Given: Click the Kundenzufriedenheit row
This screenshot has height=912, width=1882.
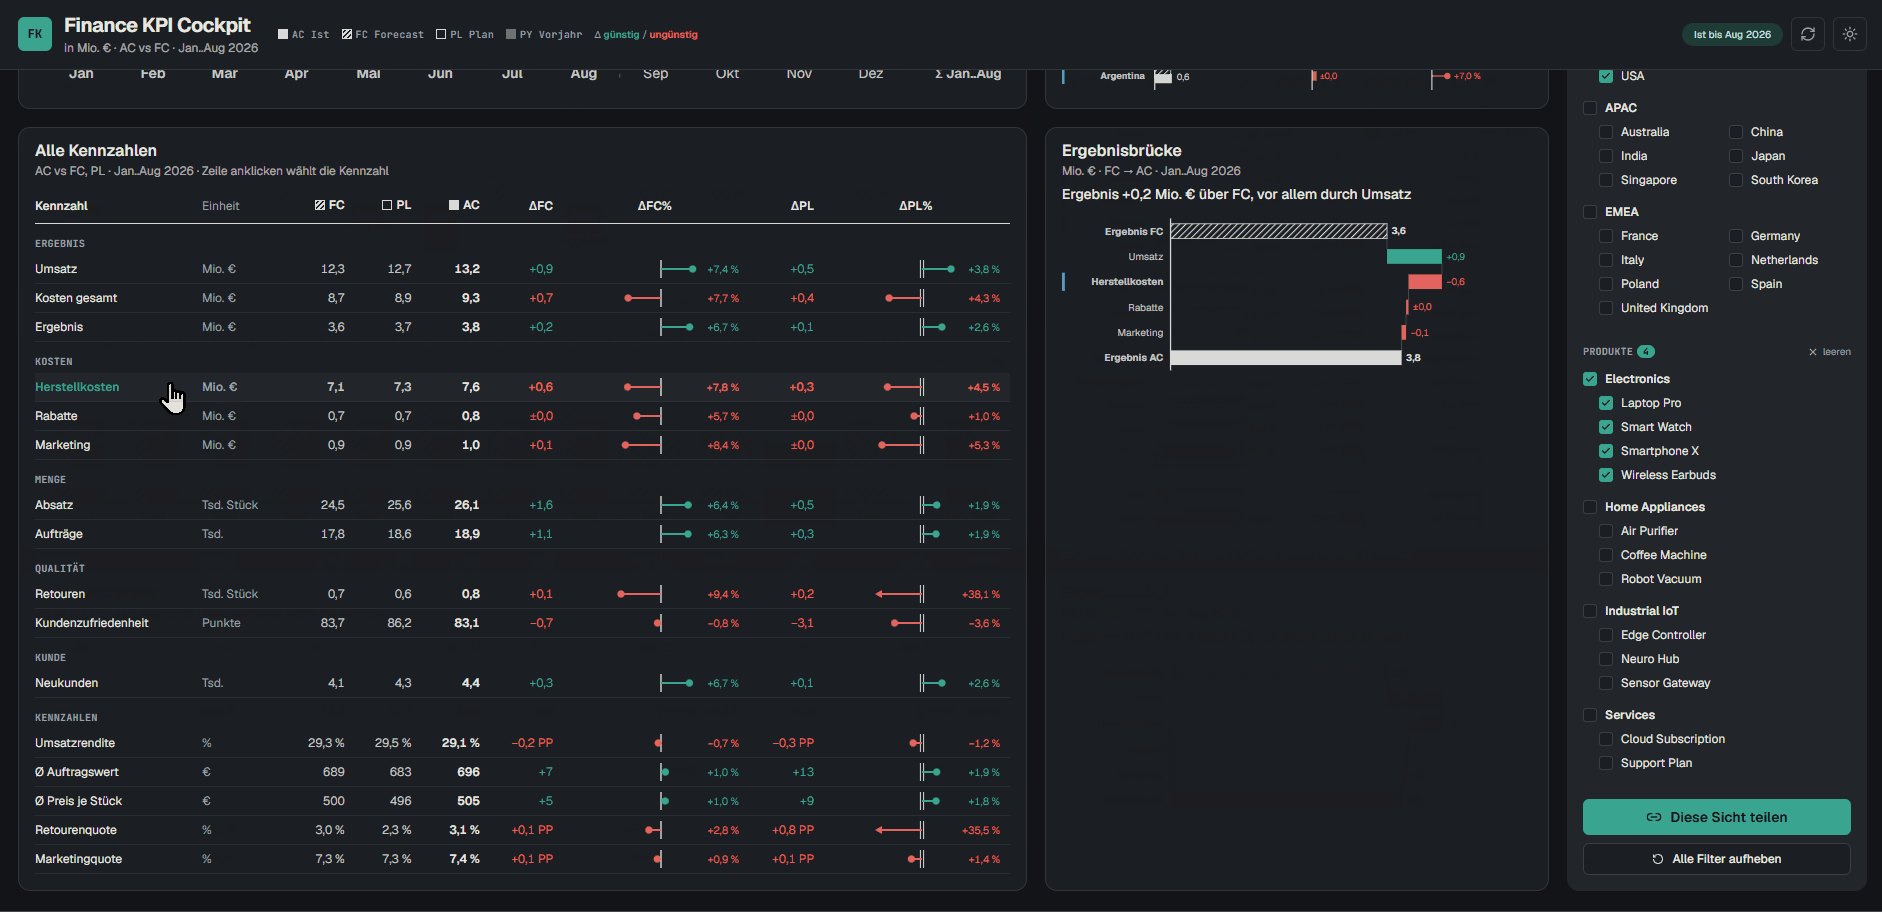Looking at the screenshot, I should pos(522,623).
